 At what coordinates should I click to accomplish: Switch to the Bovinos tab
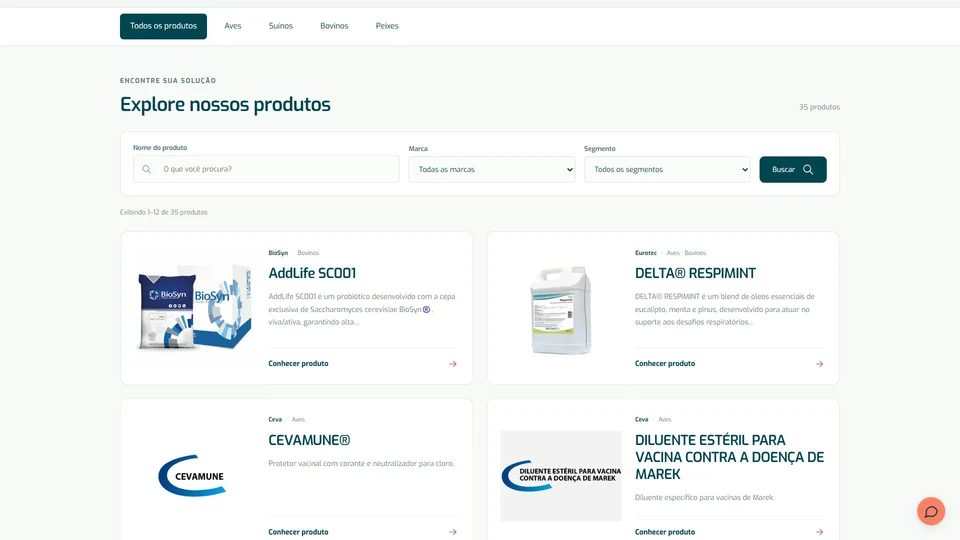[334, 26]
